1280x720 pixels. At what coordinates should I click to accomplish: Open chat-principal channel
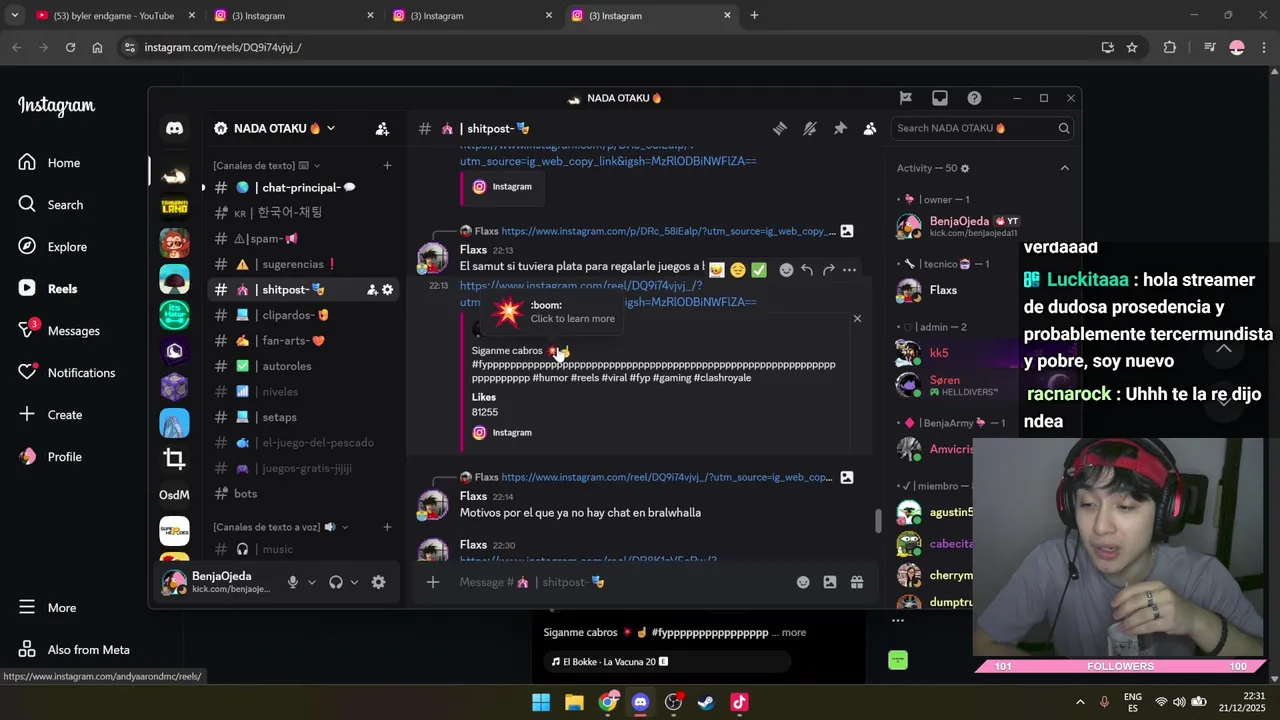point(304,188)
